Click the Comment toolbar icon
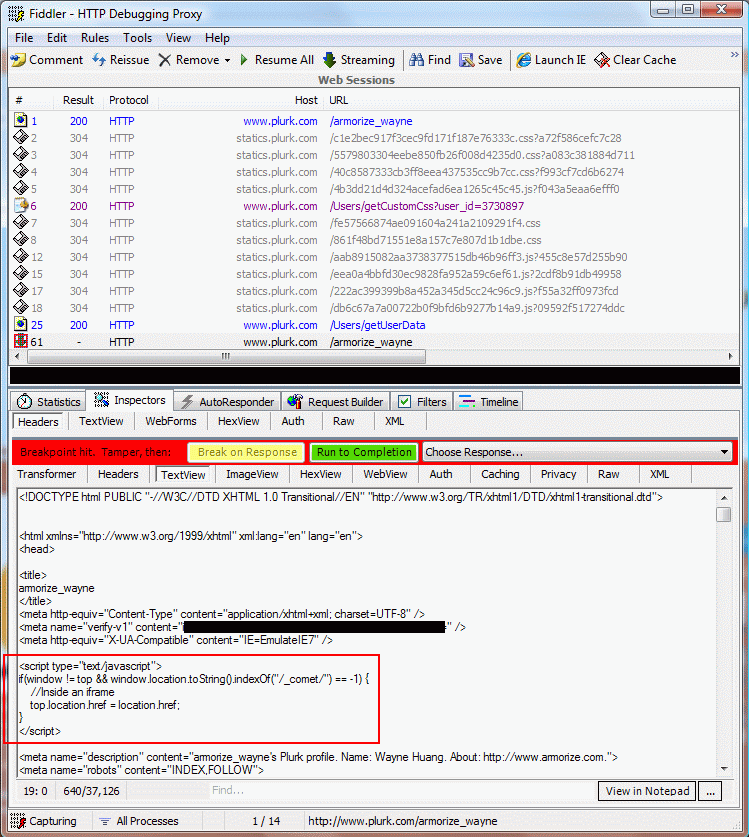749x837 pixels. pos(18,60)
